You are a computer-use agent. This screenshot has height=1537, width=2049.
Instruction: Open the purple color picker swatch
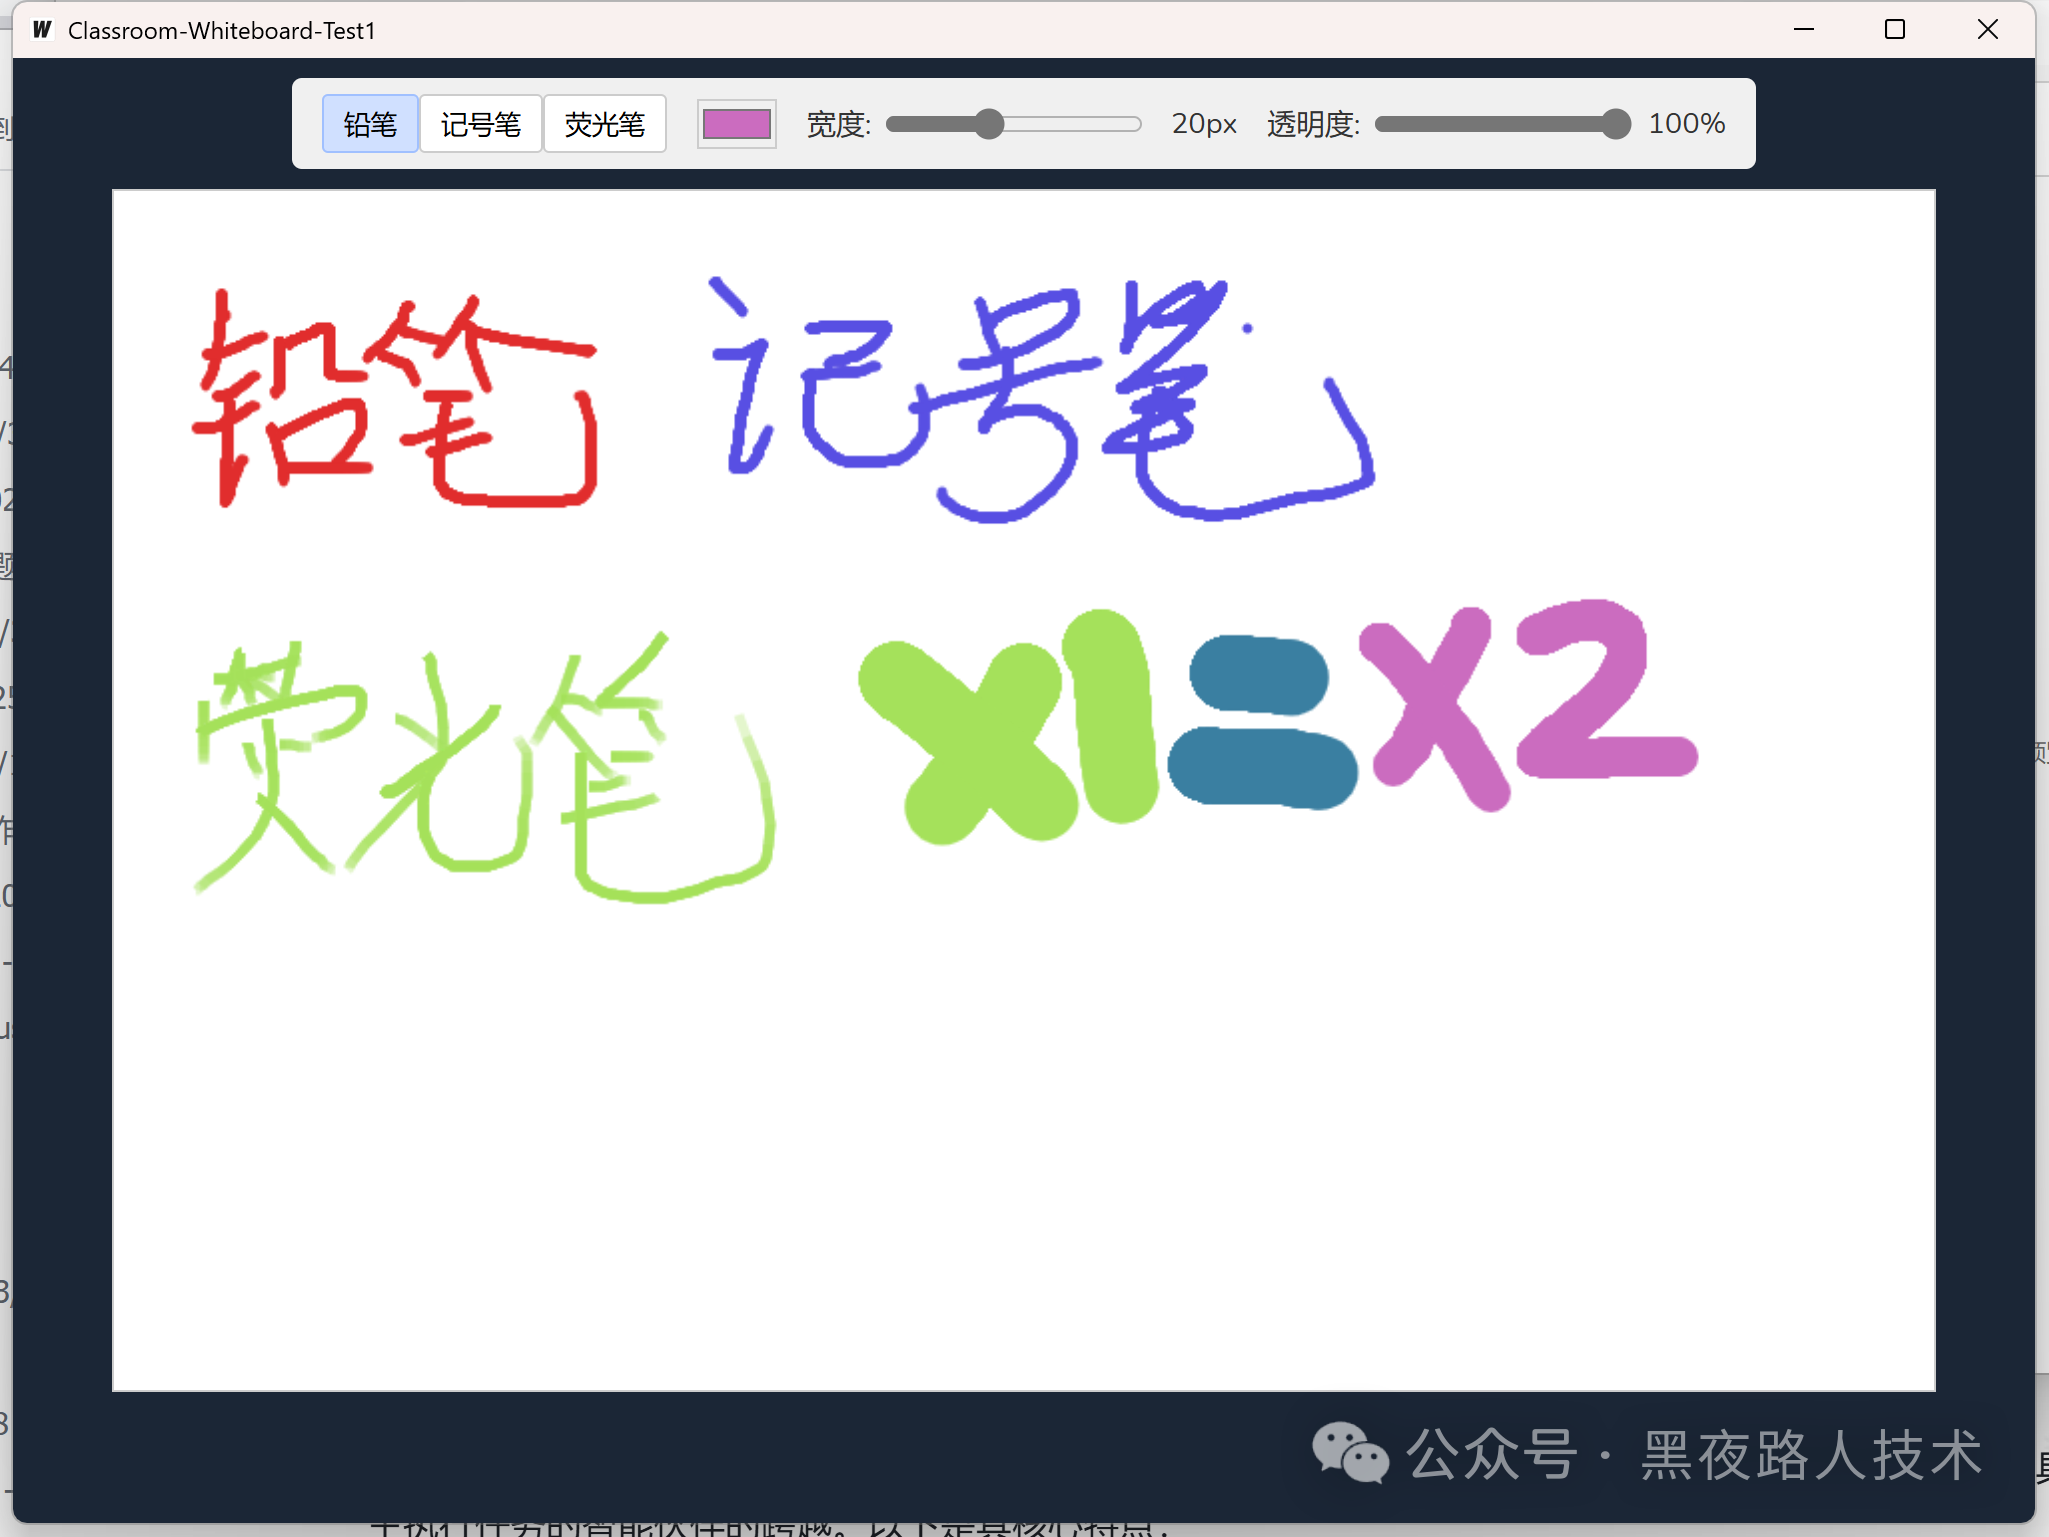click(x=737, y=124)
